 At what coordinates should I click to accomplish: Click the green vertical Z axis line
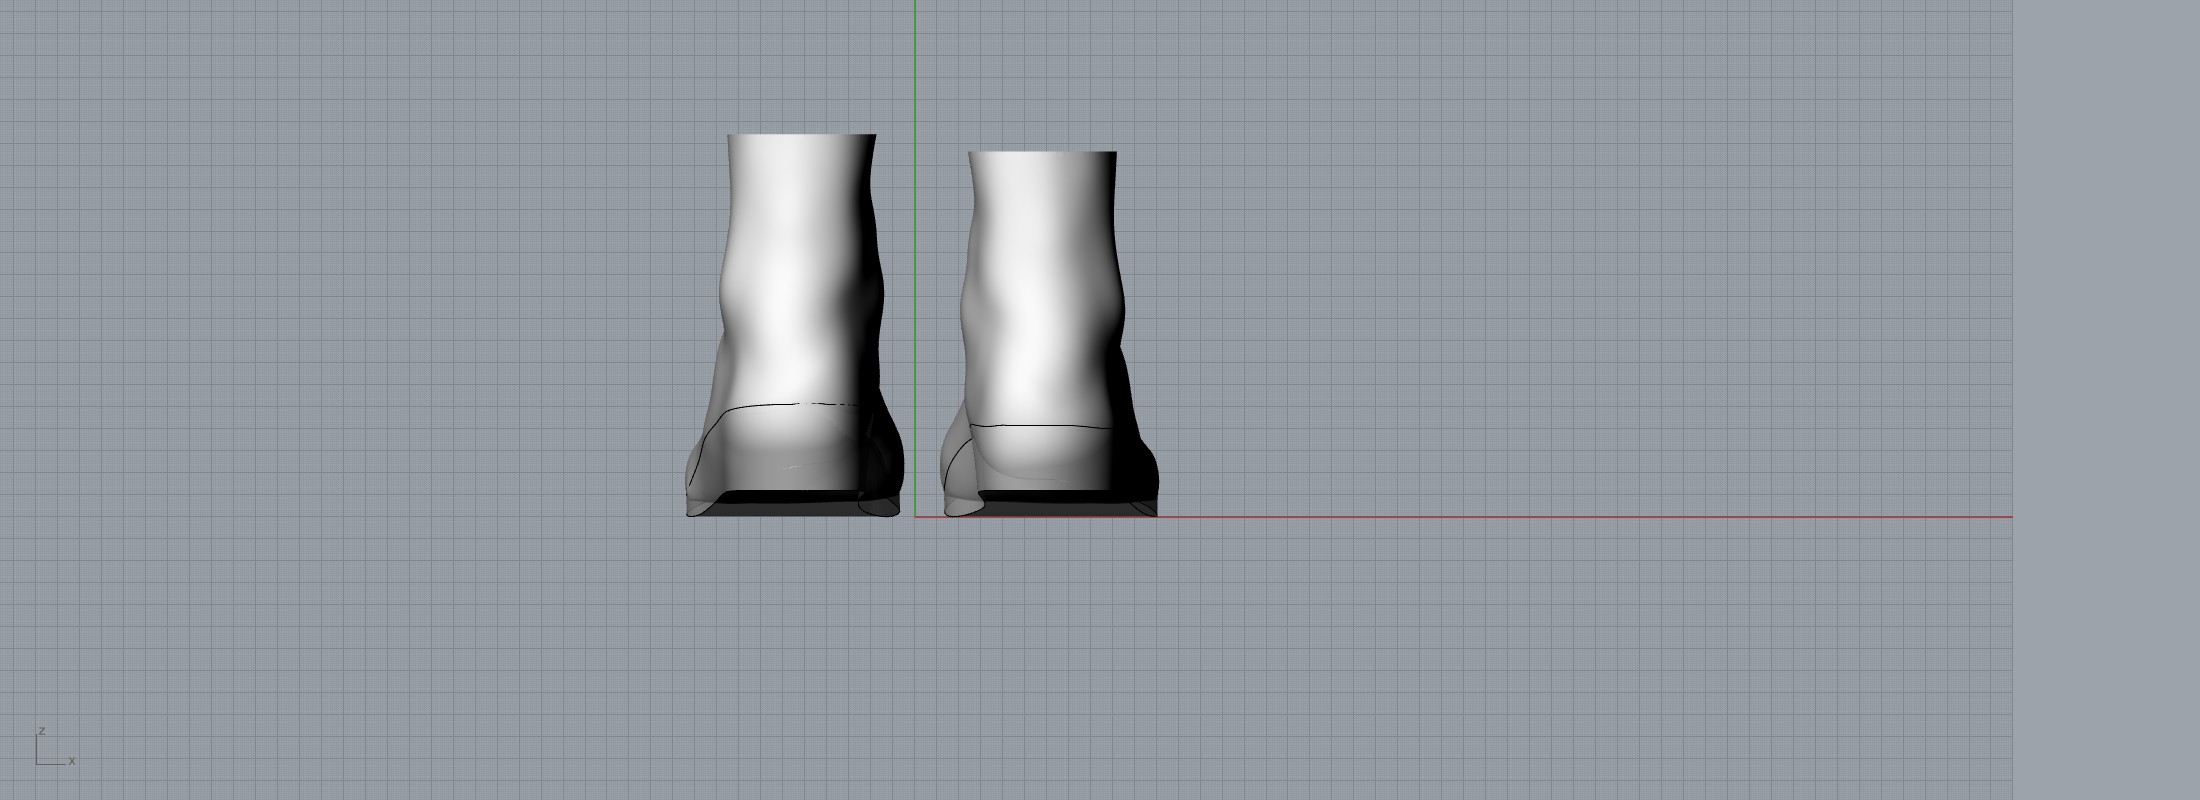pos(914,80)
